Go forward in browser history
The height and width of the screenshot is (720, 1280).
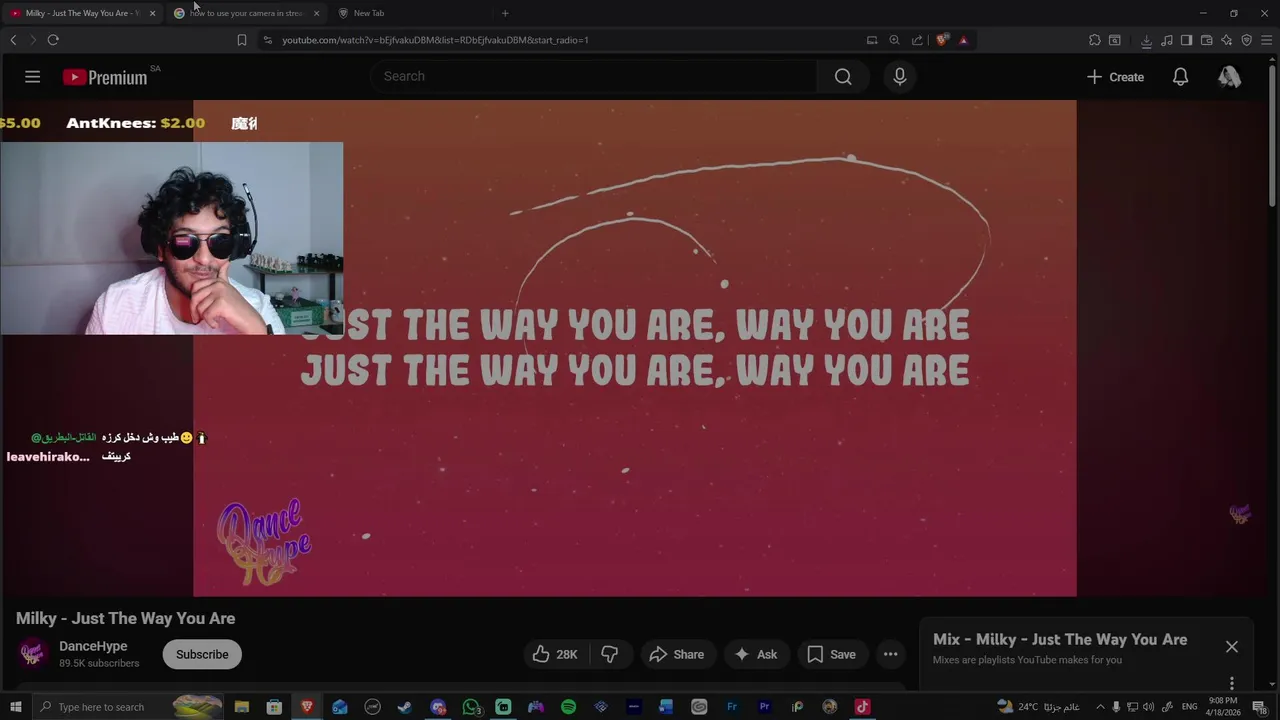click(32, 40)
